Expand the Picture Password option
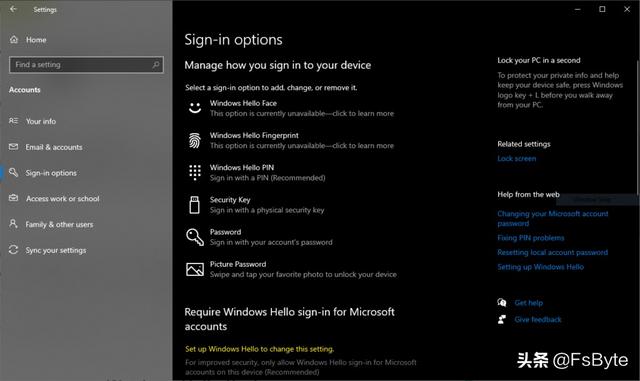 click(x=290, y=270)
